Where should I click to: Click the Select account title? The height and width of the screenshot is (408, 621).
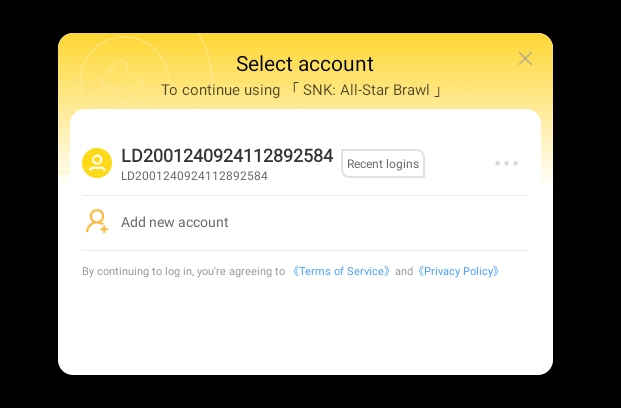coord(304,64)
